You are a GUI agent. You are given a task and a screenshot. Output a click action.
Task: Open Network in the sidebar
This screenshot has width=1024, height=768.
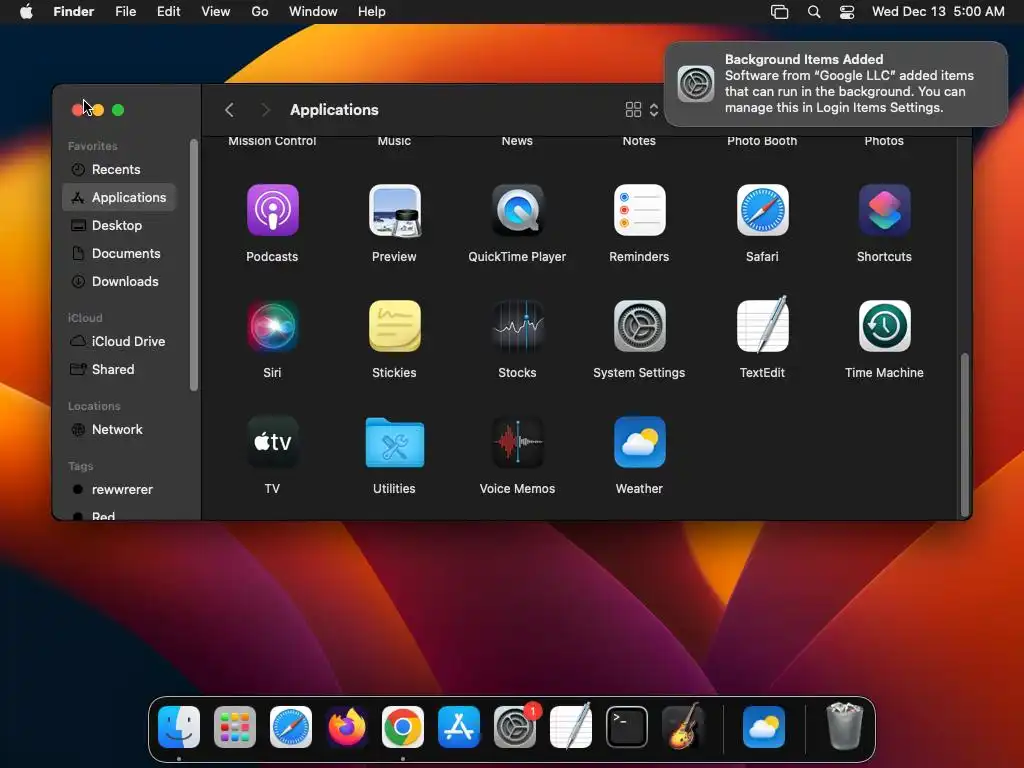pyautogui.click(x=120, y=430)
